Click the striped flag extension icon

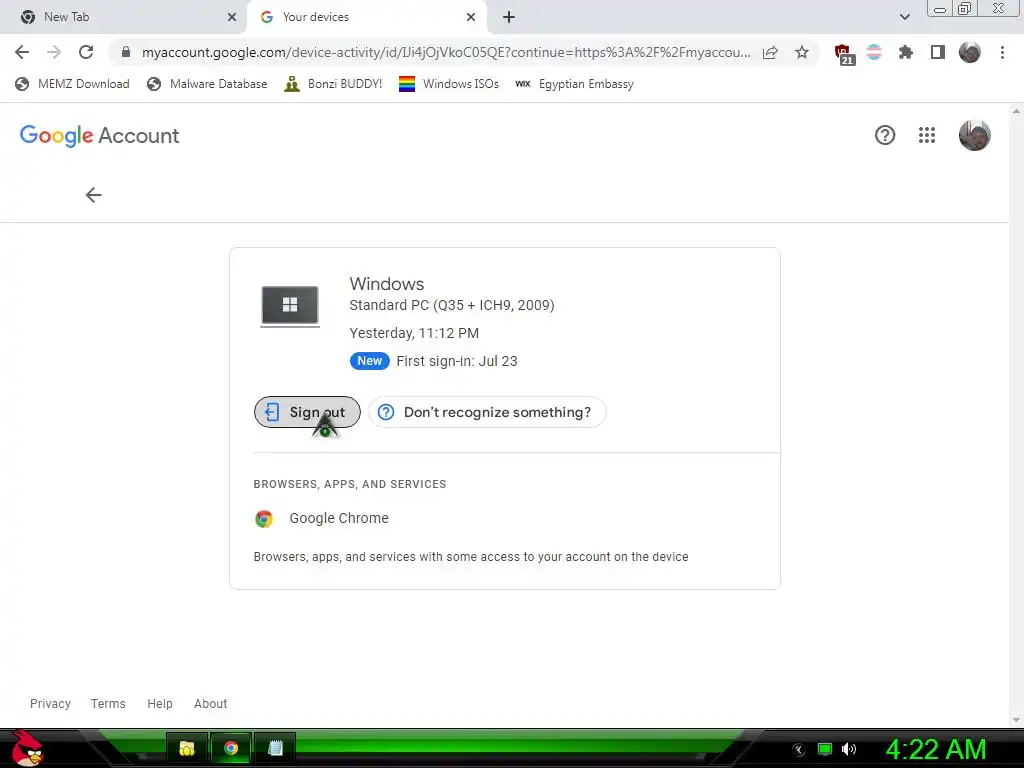point(874,52)
